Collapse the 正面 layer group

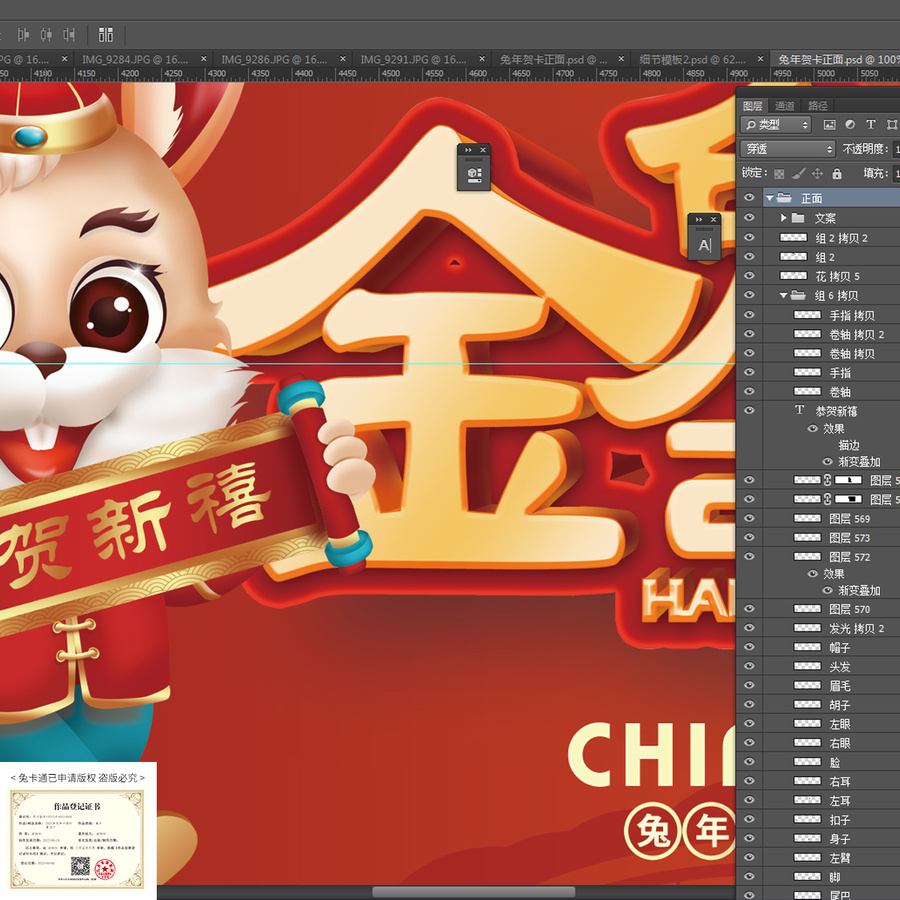[x=770, y=198]
